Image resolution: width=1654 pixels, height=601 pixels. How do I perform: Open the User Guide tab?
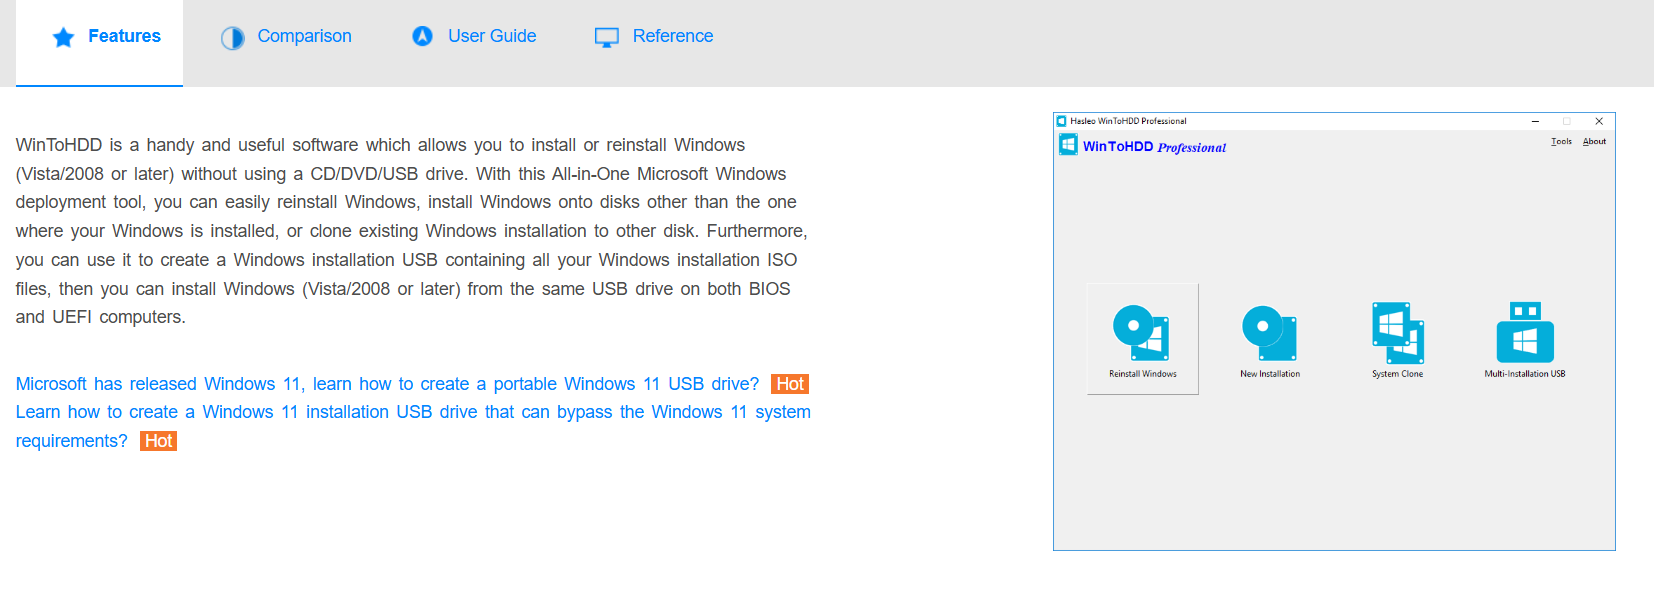474,37
